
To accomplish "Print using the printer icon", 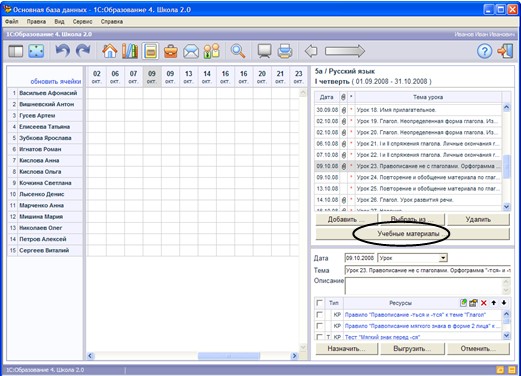I will 285,51.
